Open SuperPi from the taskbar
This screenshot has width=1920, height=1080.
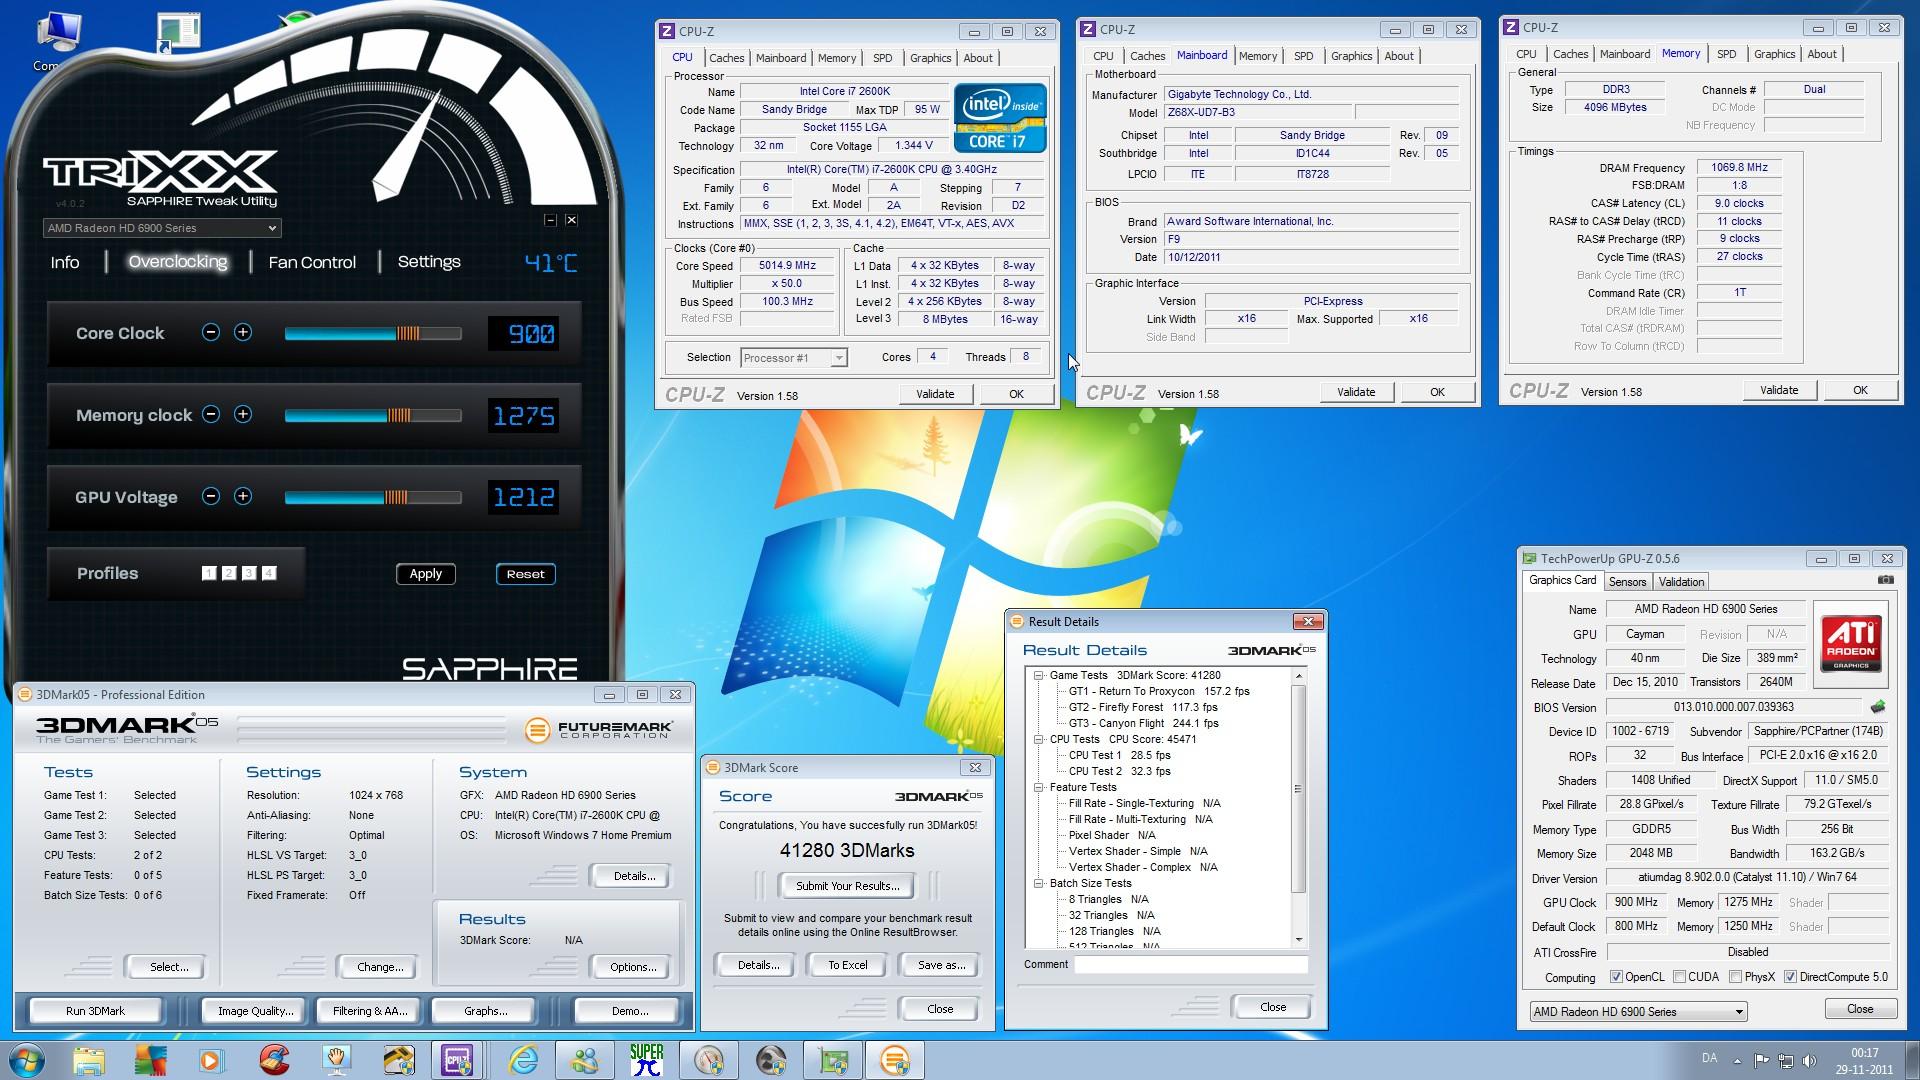pos(647,1060)
